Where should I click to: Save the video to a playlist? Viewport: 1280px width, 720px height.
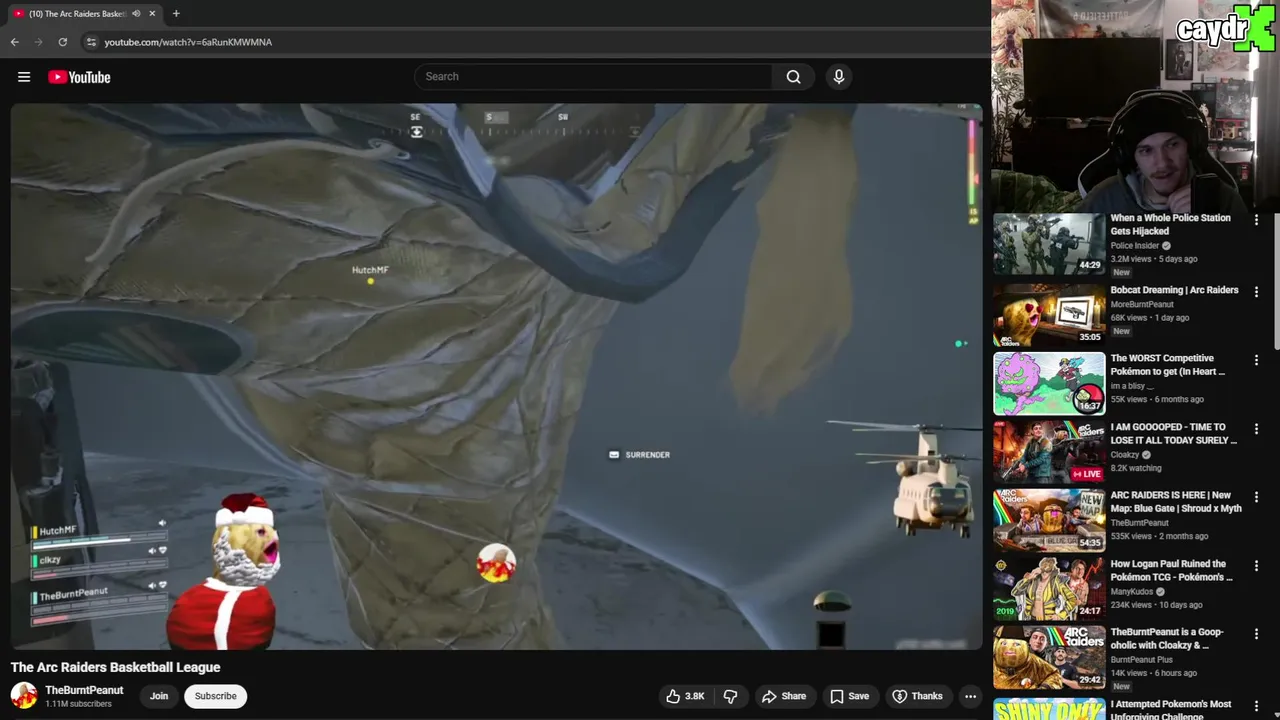click(x=849, y=696)
